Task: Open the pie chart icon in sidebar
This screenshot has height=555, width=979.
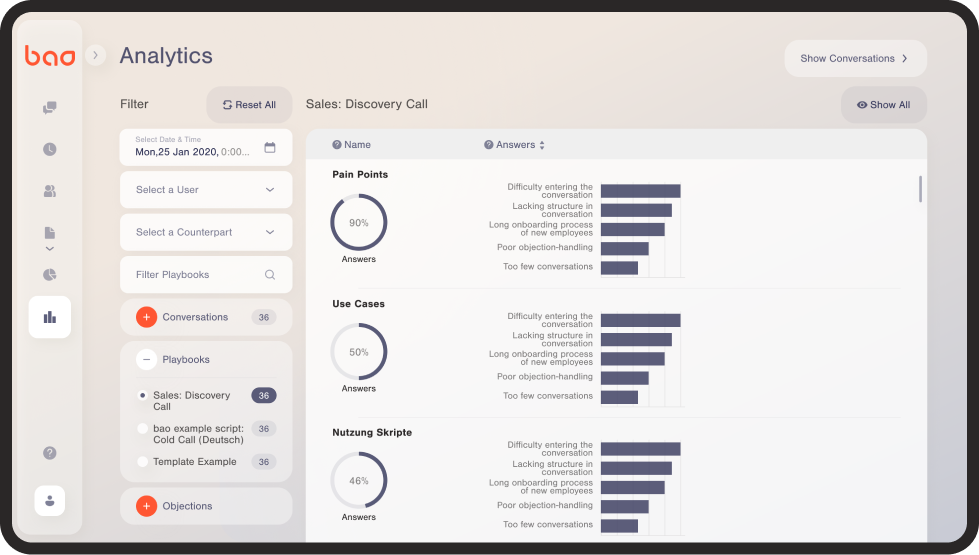Action: click(49, 275)
